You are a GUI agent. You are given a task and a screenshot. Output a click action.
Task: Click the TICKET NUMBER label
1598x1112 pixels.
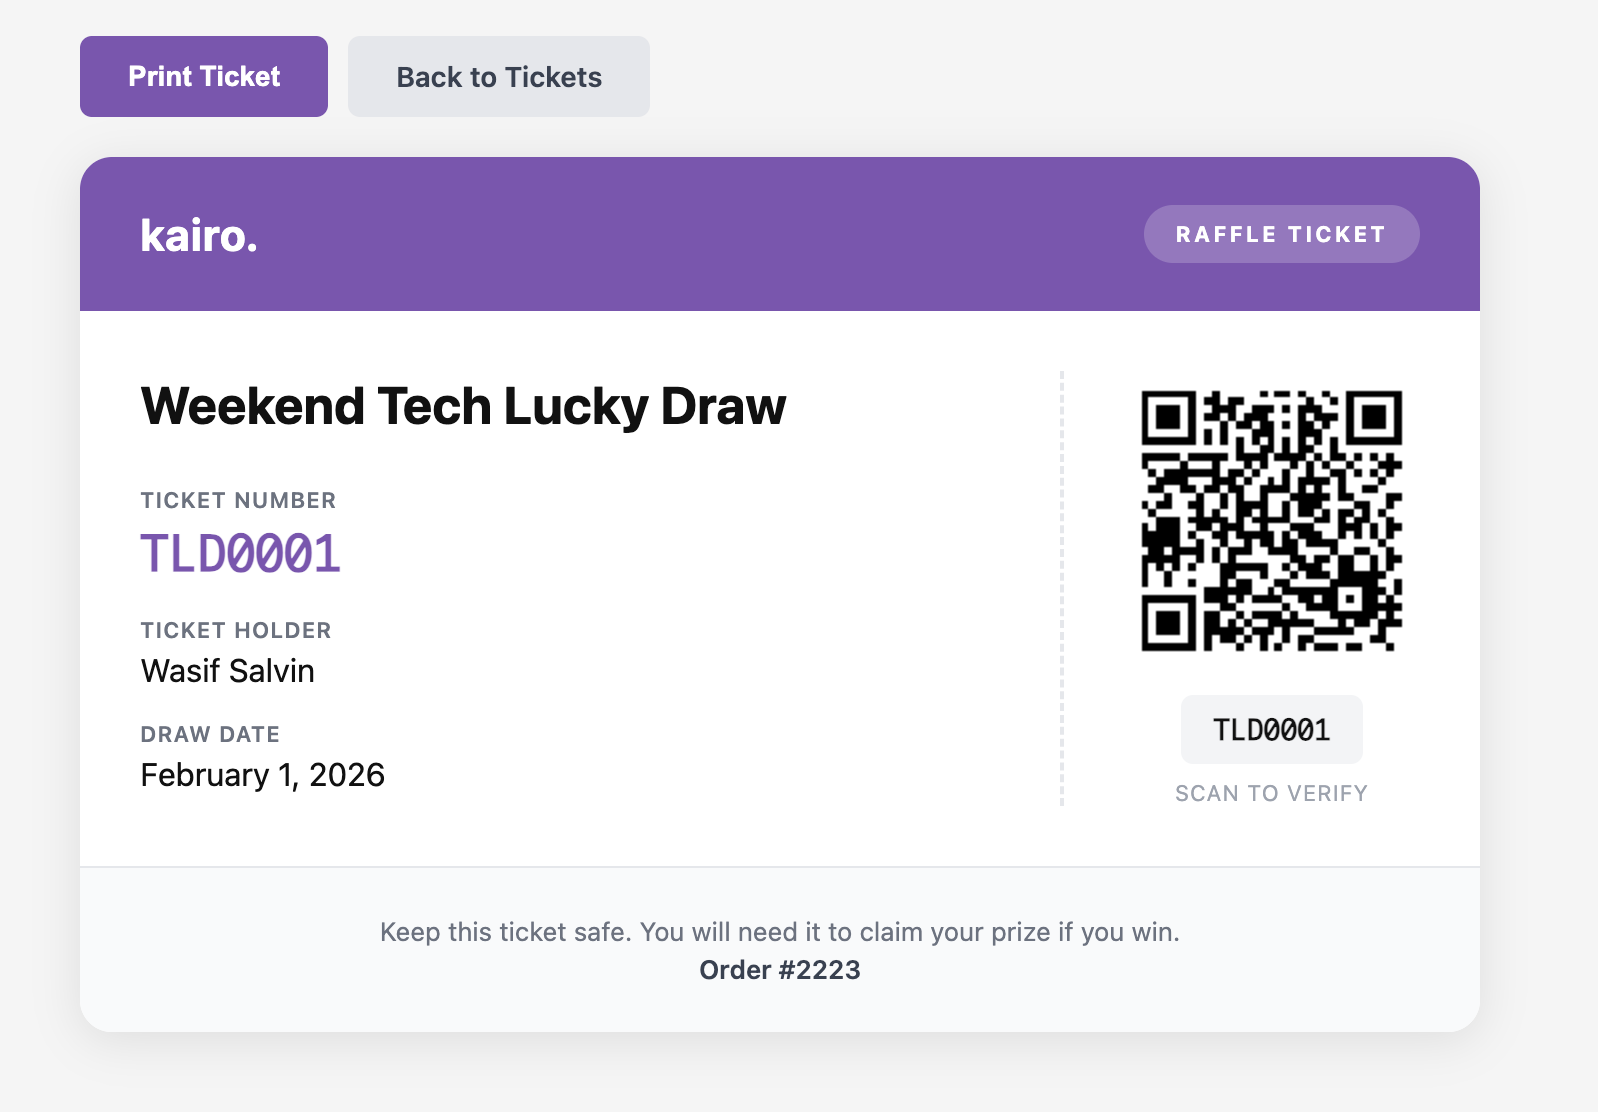(x=238, y=500)
